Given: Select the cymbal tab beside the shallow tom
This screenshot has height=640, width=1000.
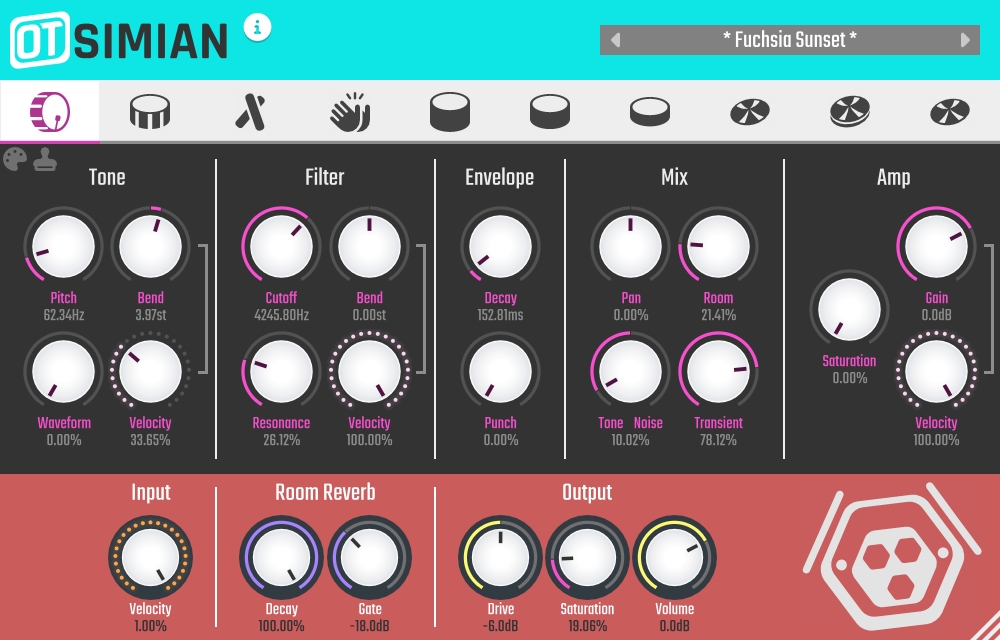Looking at the screenshot, I should 750,112.
